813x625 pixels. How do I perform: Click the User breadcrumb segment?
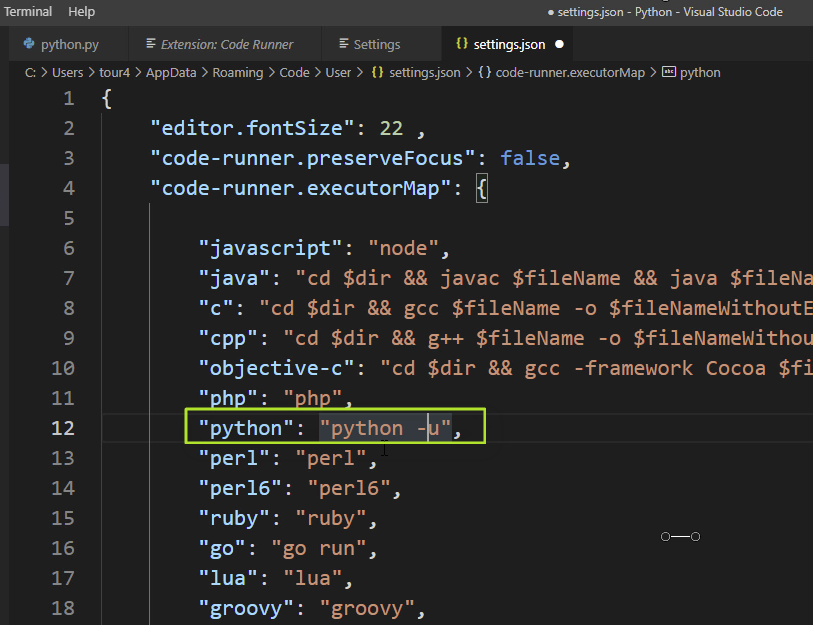point(338,73)
